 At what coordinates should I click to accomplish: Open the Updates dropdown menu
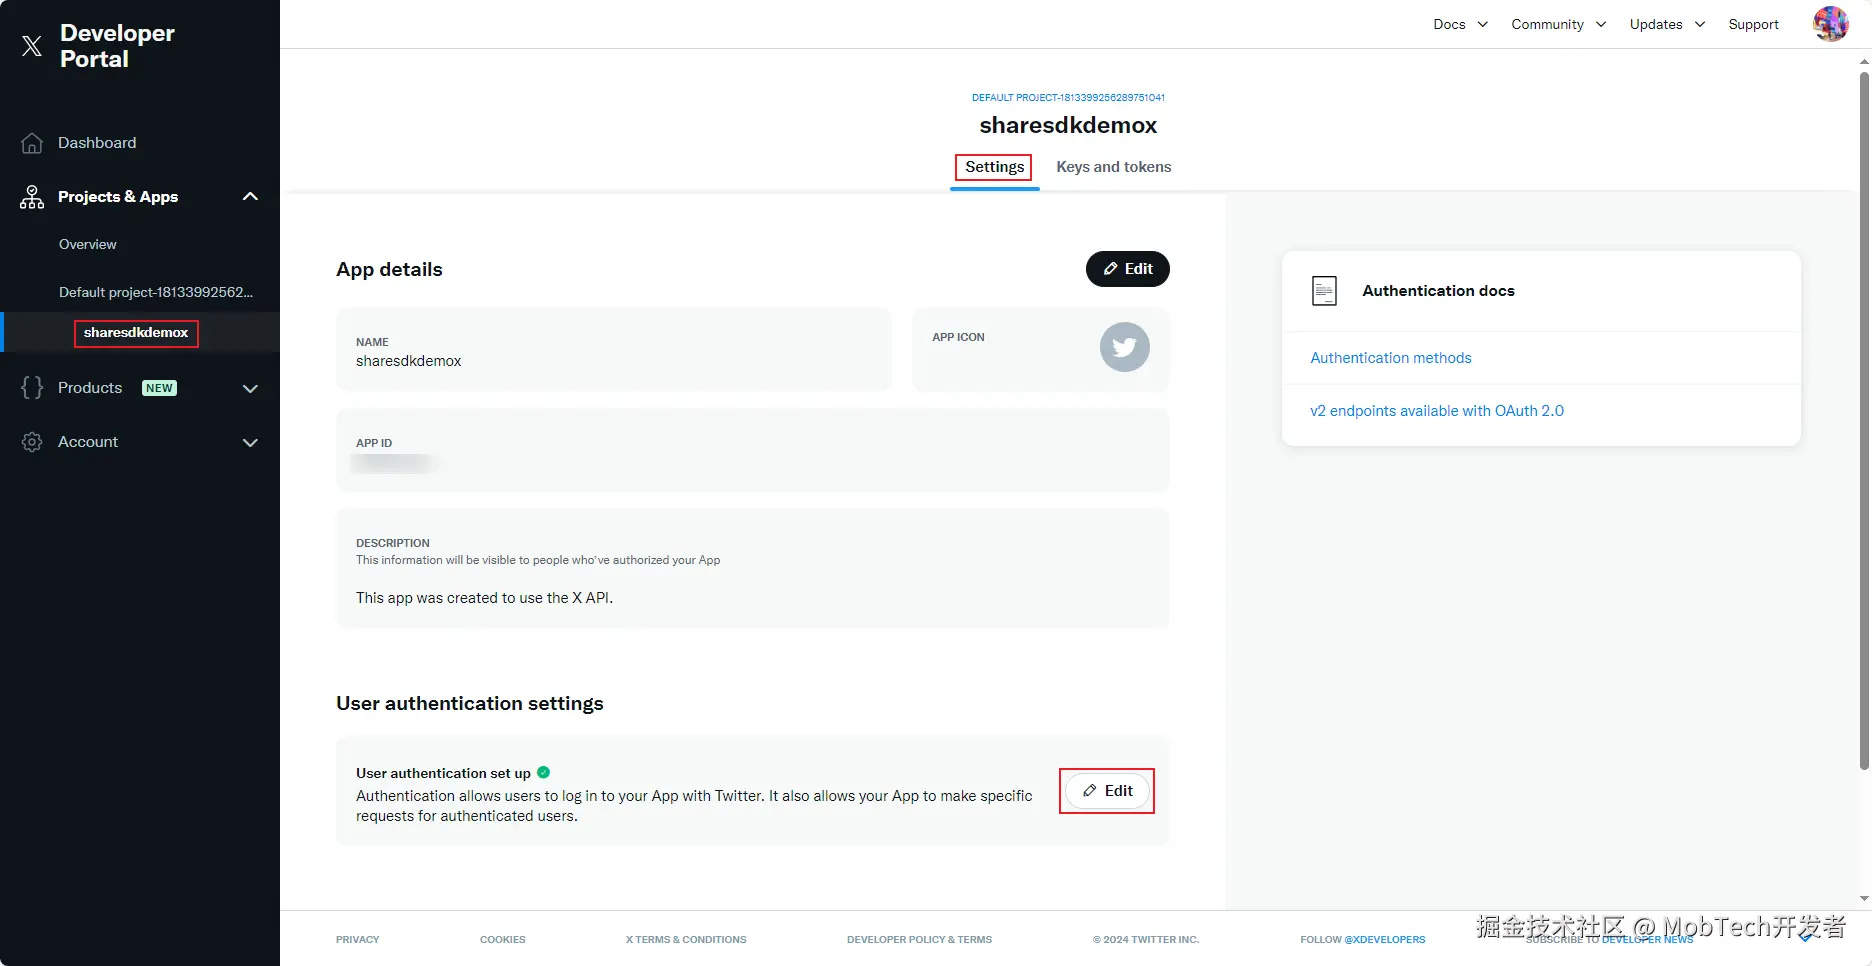click(x=1667, y=24)
